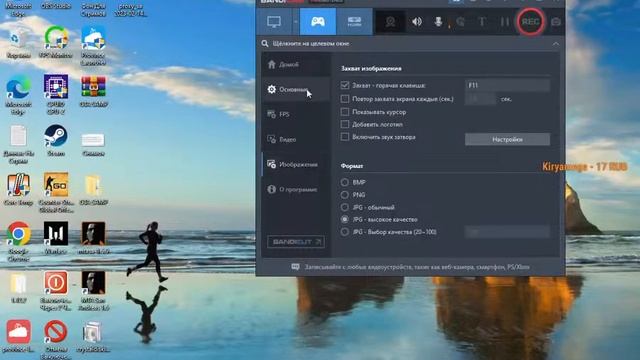The width and height of the screenshot is (640, 360).
Task: Select JPG - Выбор качества radio button
Action: coord(345,232)
